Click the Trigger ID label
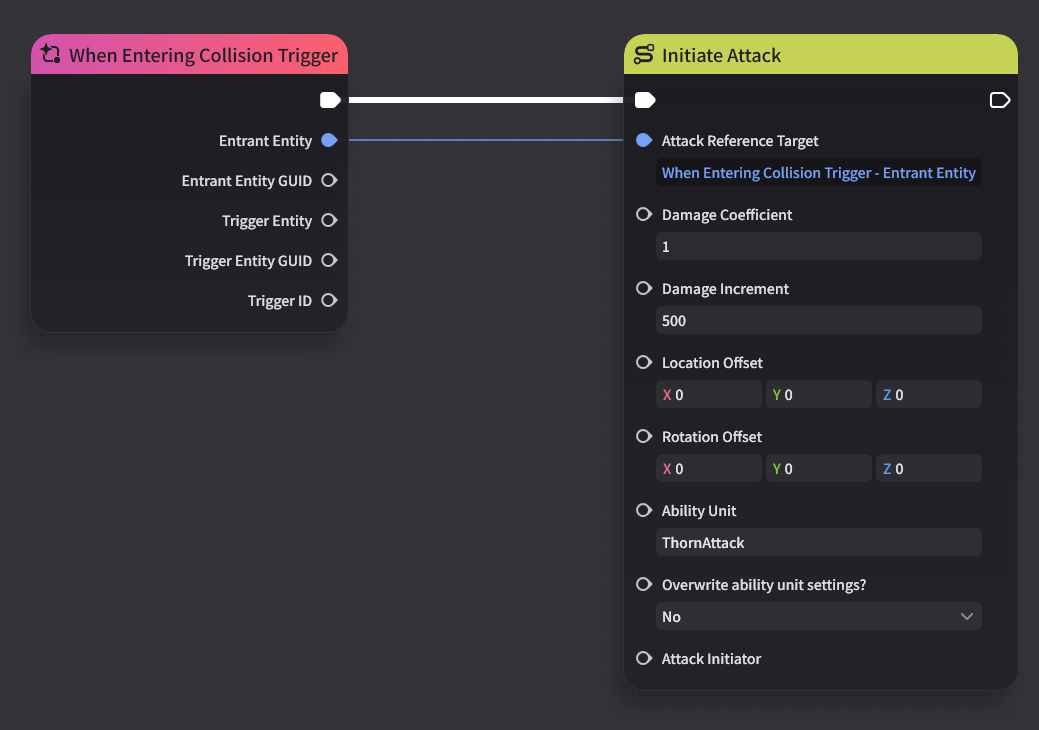This screenshot has width=1039, height=730. click(x=280, y=301)
